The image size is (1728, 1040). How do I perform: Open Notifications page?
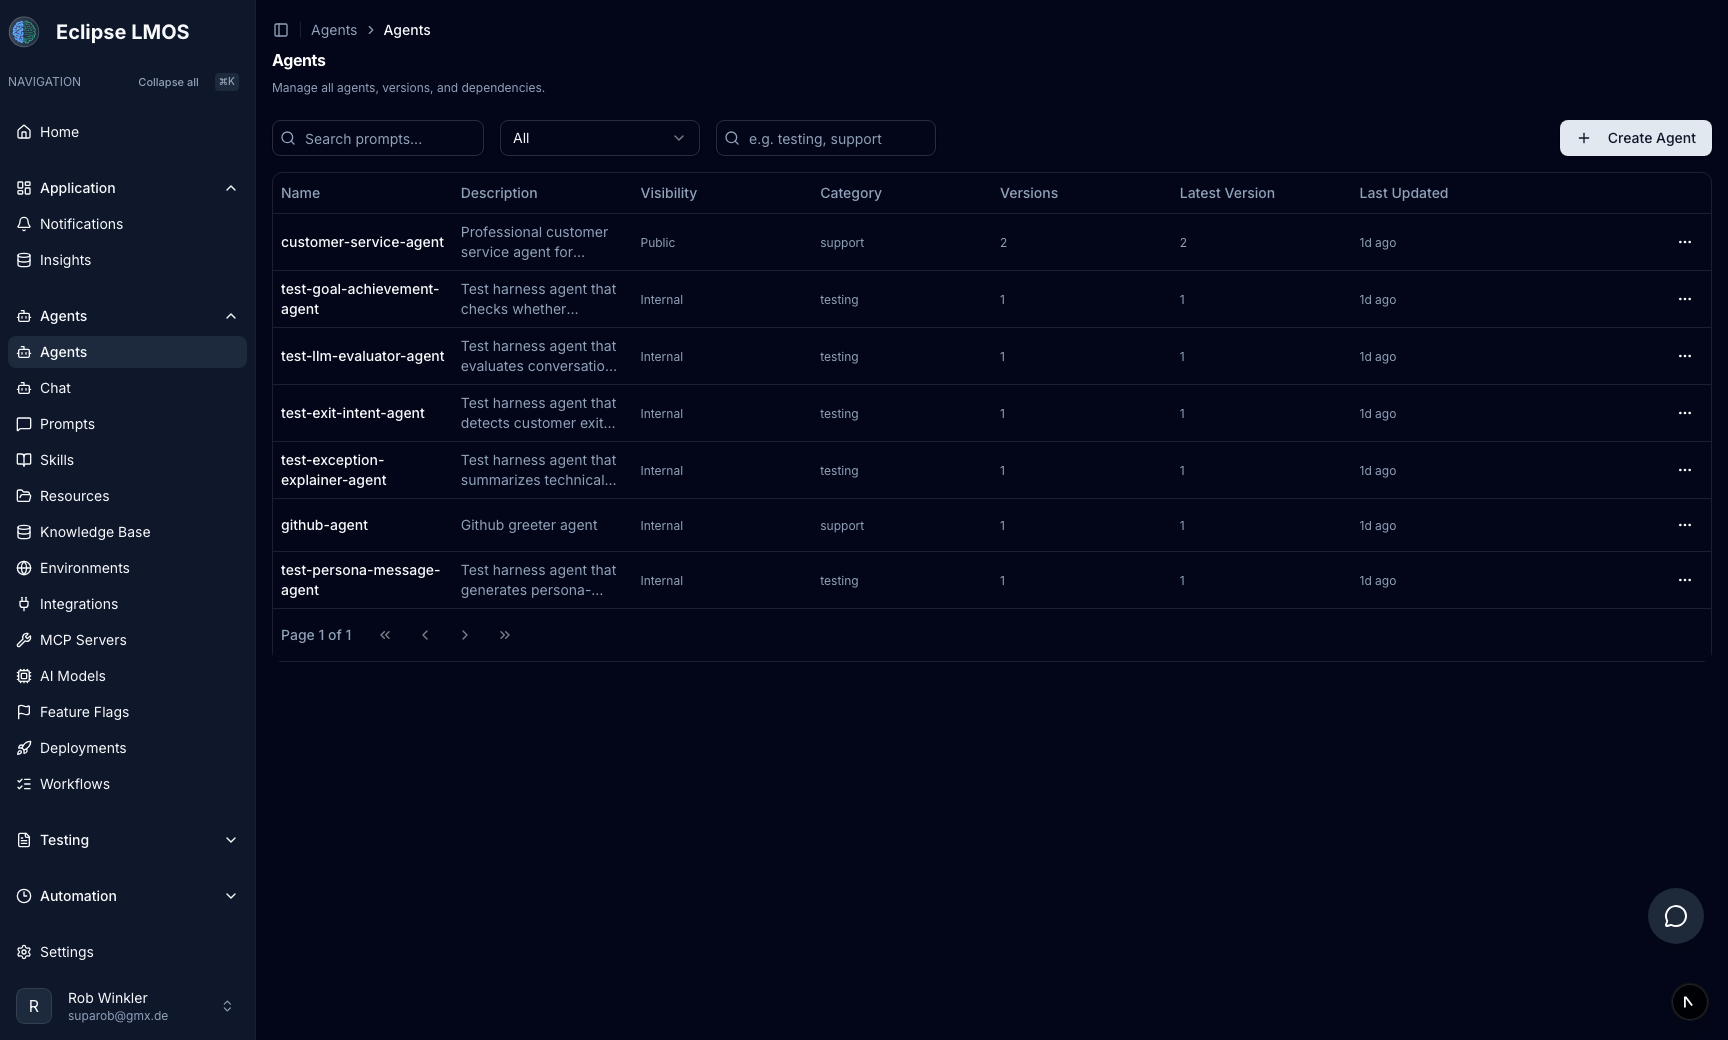click(127, 224)
